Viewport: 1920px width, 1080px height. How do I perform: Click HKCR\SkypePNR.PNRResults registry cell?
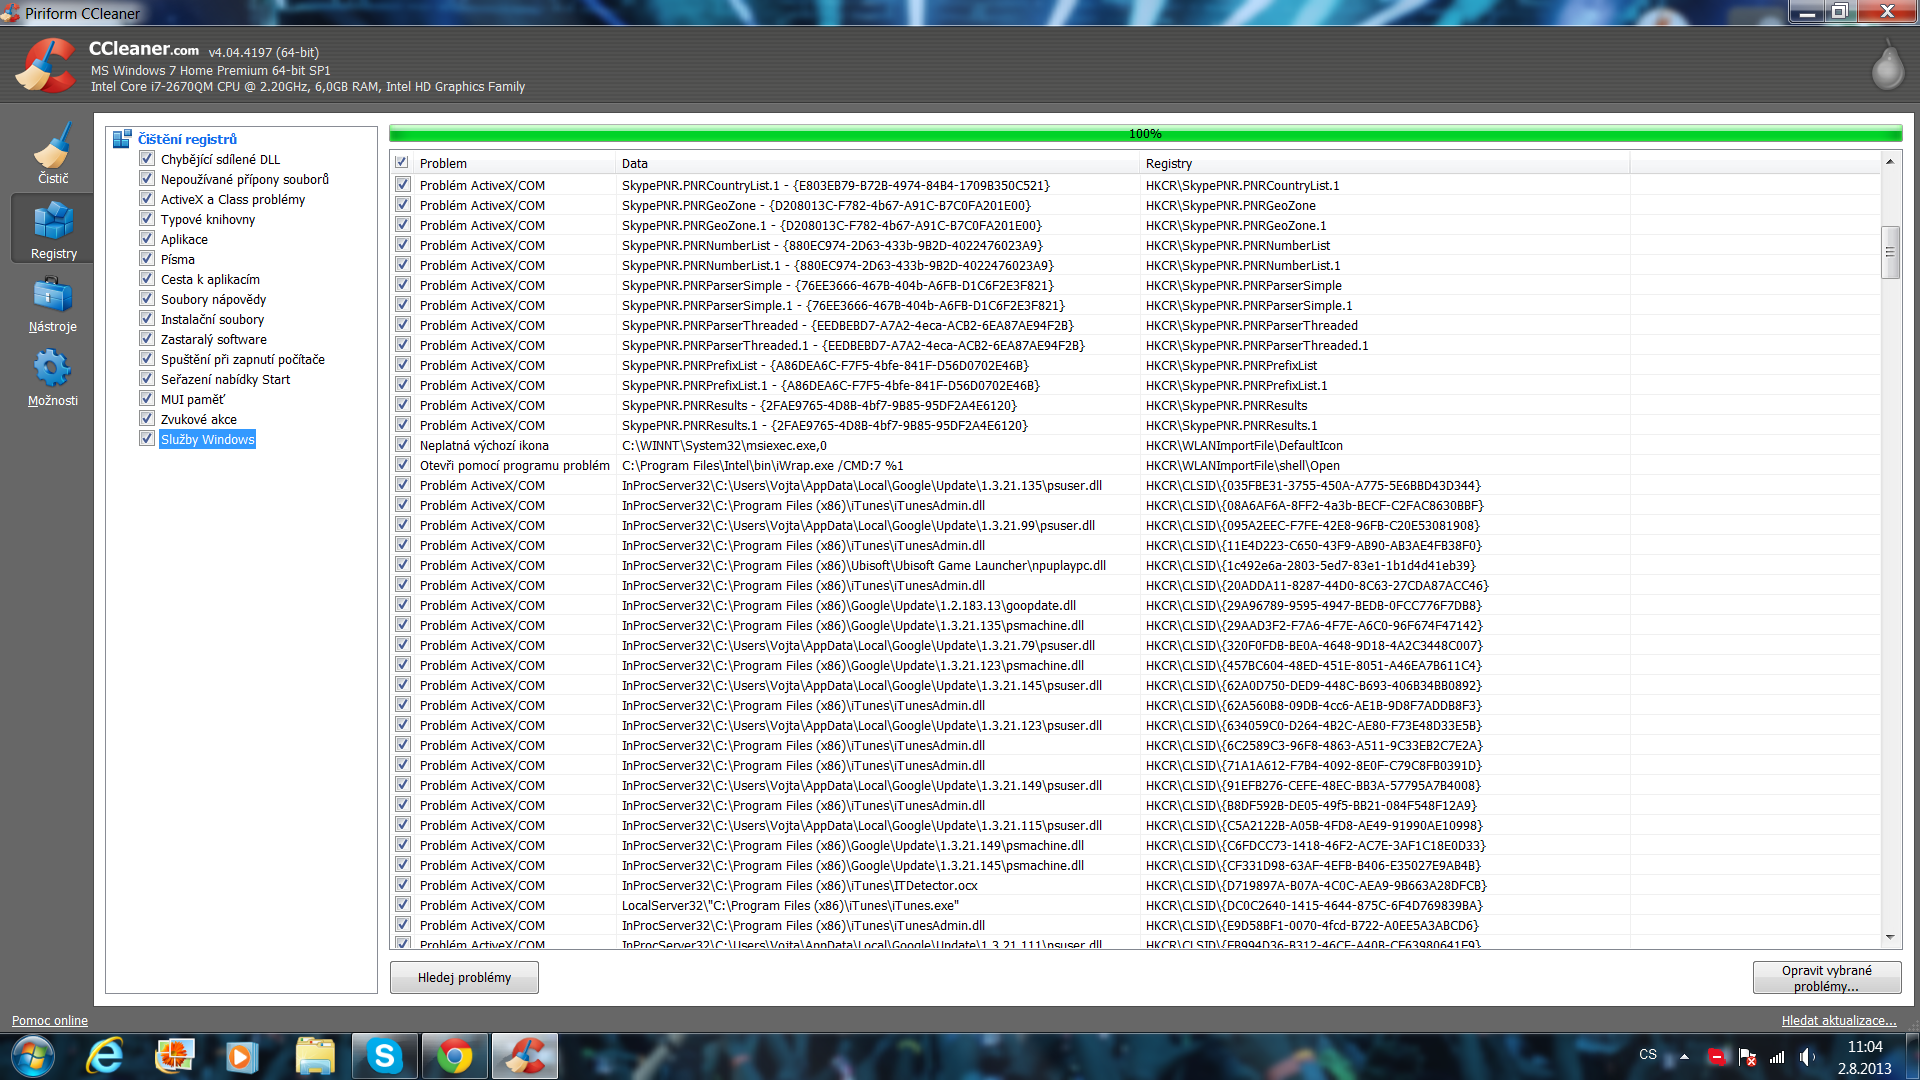pyautogui.click(x=1226, y=405)
